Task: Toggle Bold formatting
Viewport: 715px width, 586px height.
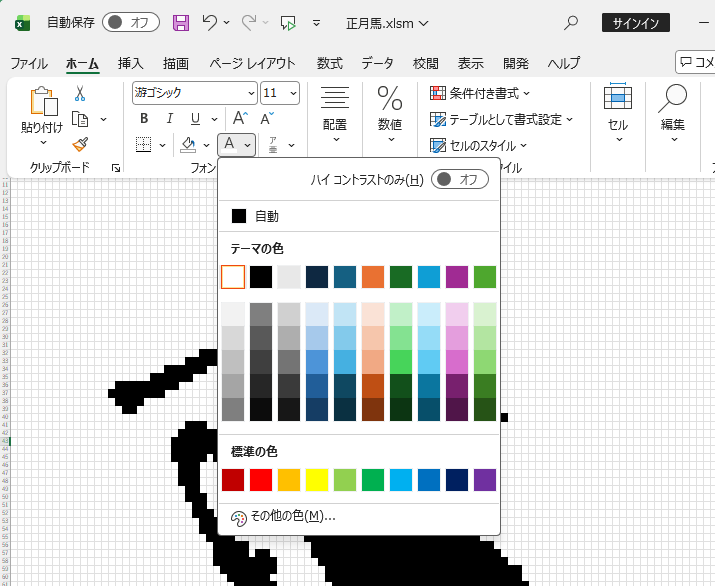Action: [x=143, y=119]
